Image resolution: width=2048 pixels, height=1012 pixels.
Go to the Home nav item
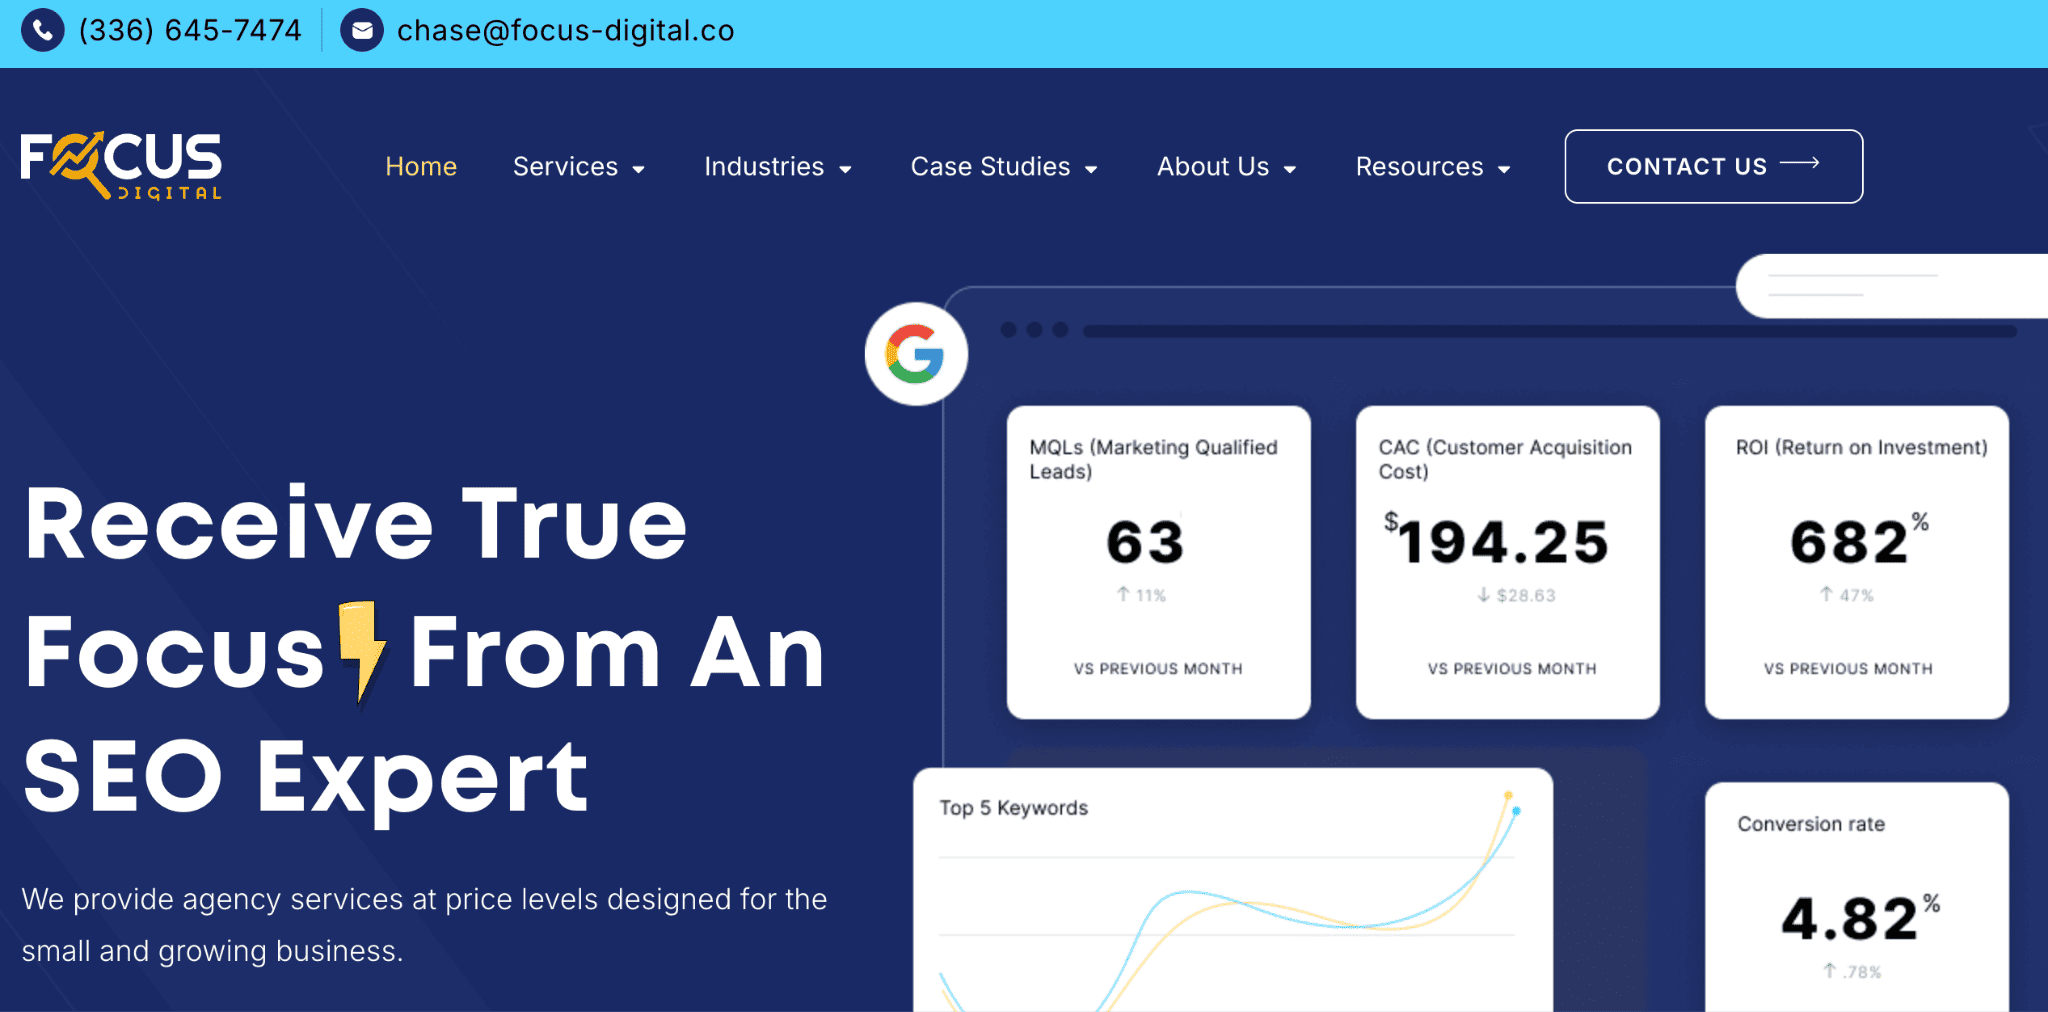coord(421,167)
